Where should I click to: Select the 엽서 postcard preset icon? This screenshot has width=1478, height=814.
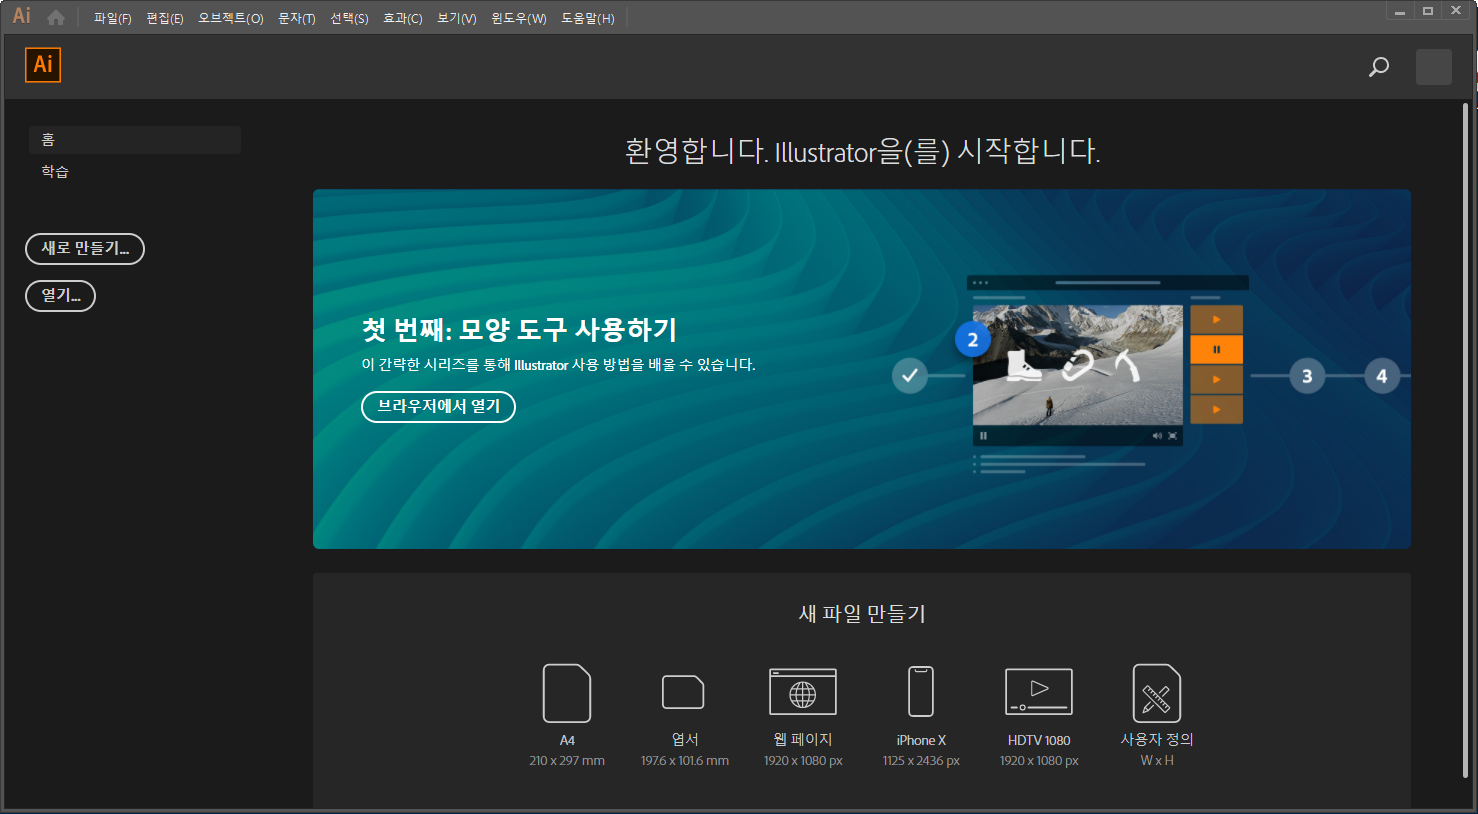coord(684,692)
